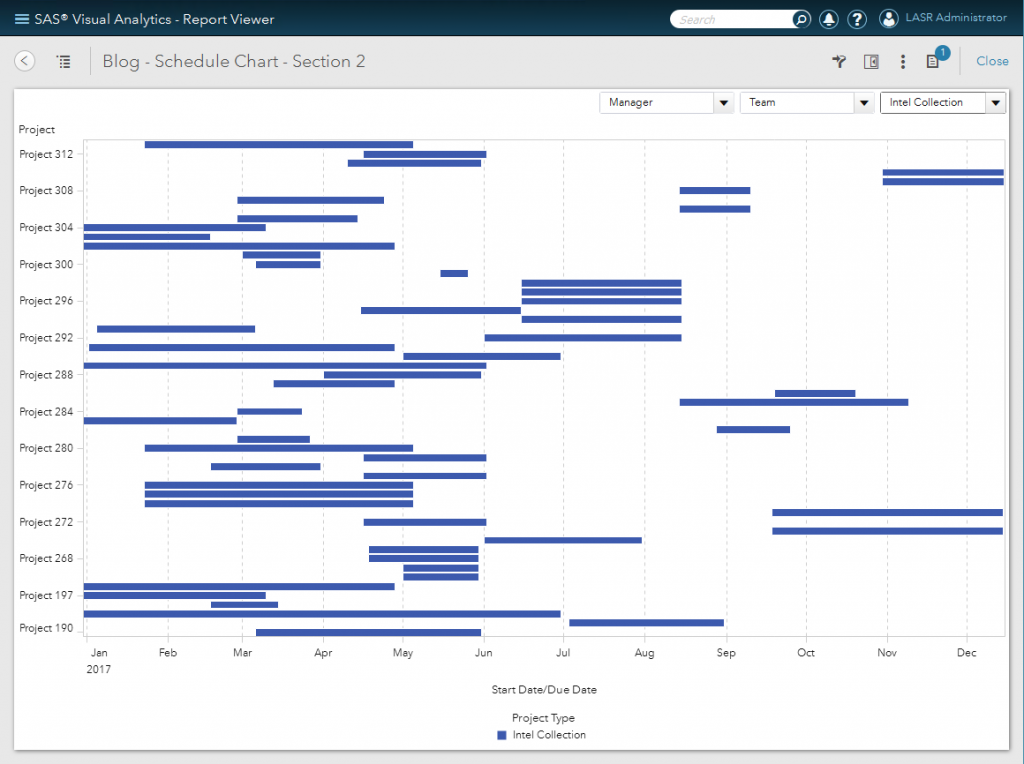Go back using the back arrow
This screenshot has height=764, width=1024.
(24, 61)
